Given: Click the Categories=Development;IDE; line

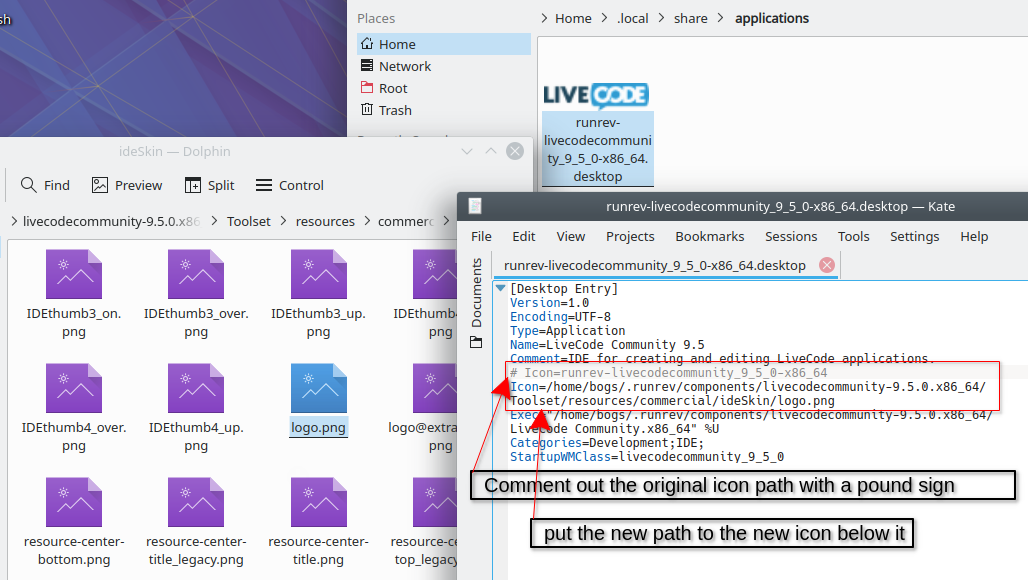Looking at the screenshot, I should [x=607, y=443].
